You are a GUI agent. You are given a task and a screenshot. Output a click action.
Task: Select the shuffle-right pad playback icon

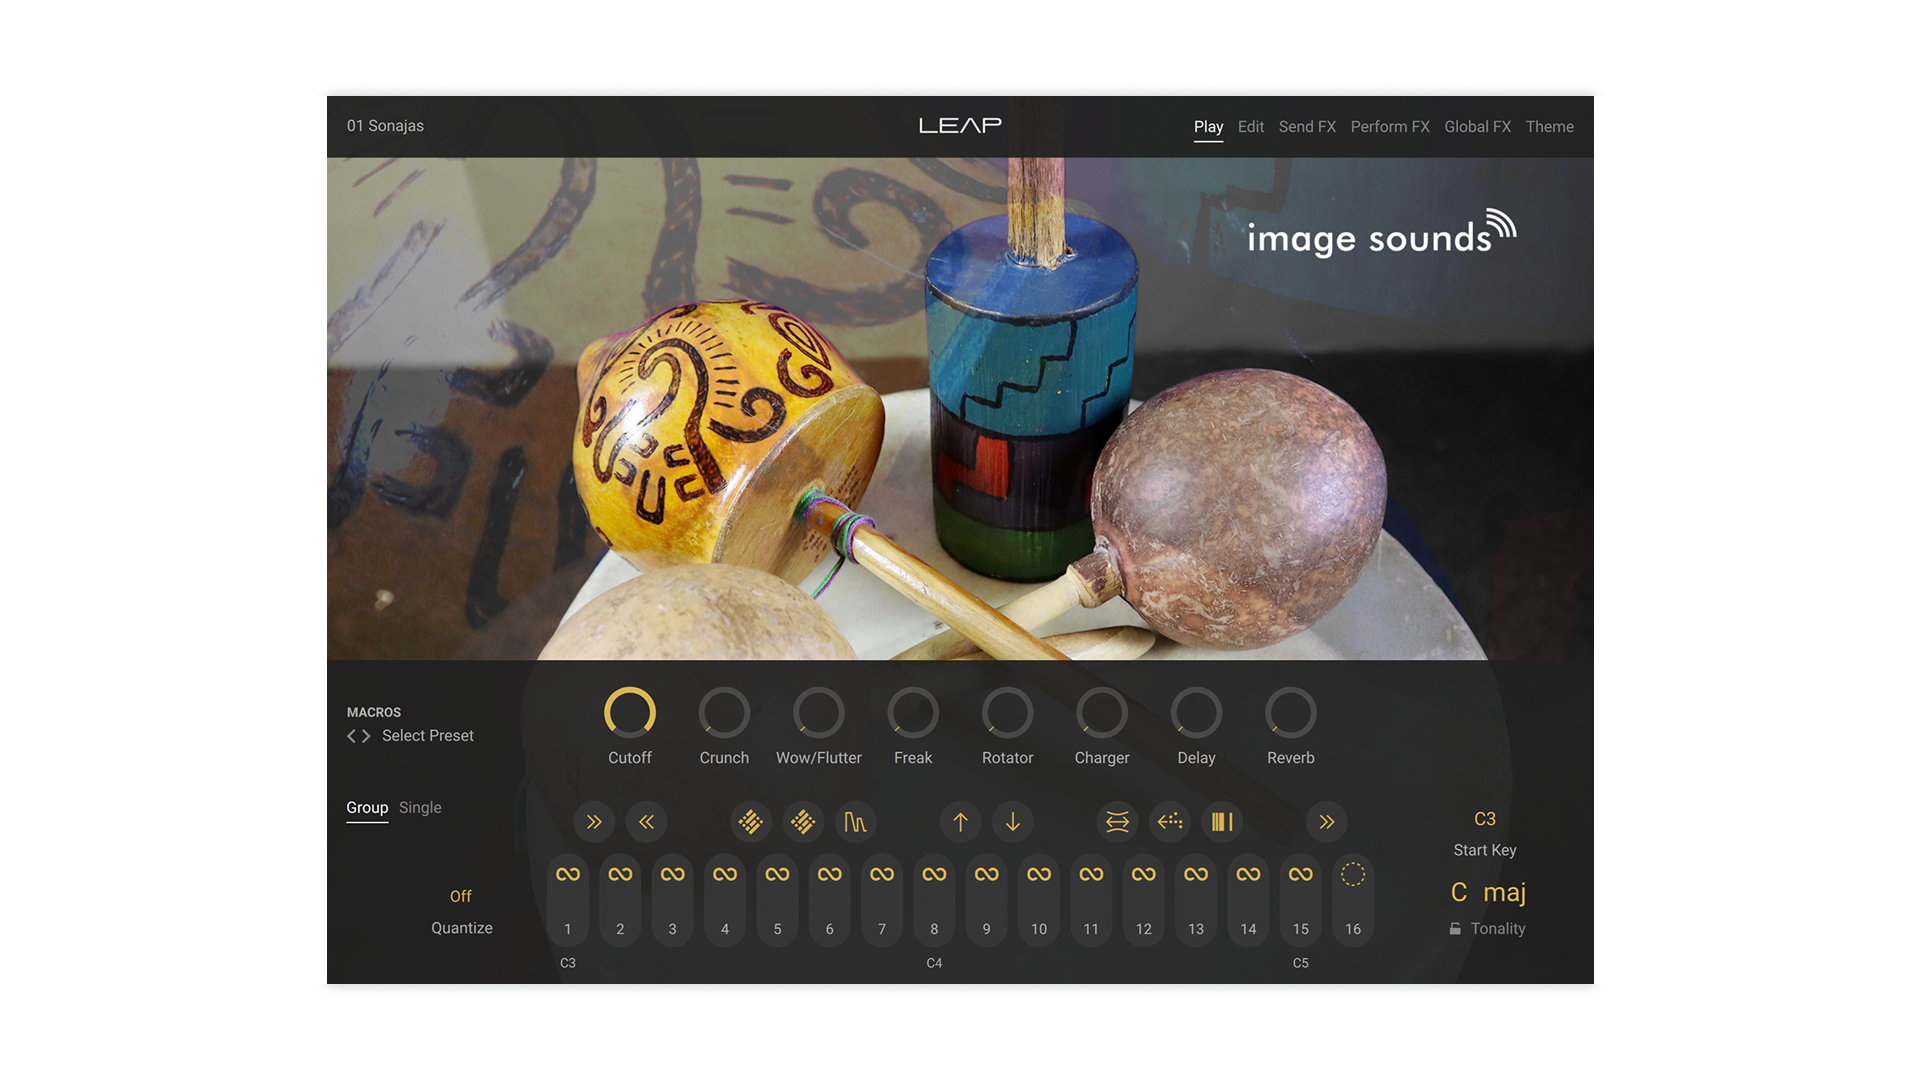pyautogui.click(x=595, y=822)
